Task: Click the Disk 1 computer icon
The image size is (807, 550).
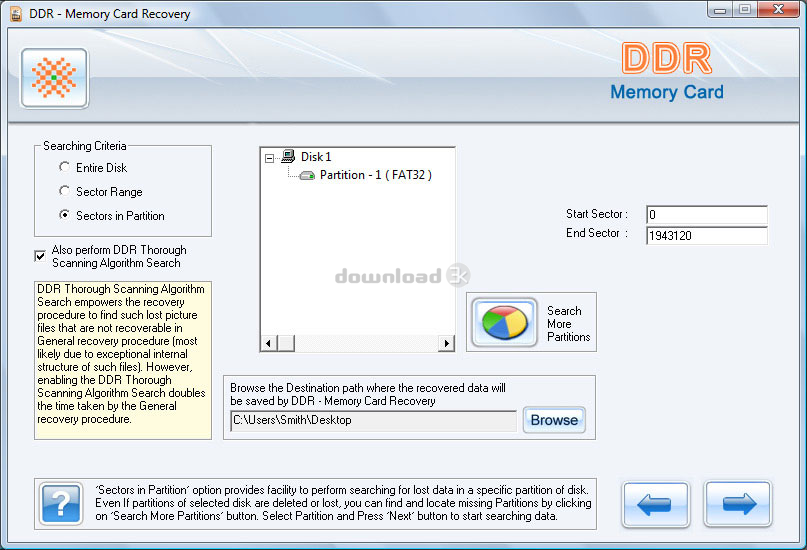Action: pyautogui.click(x=288, y=156)
